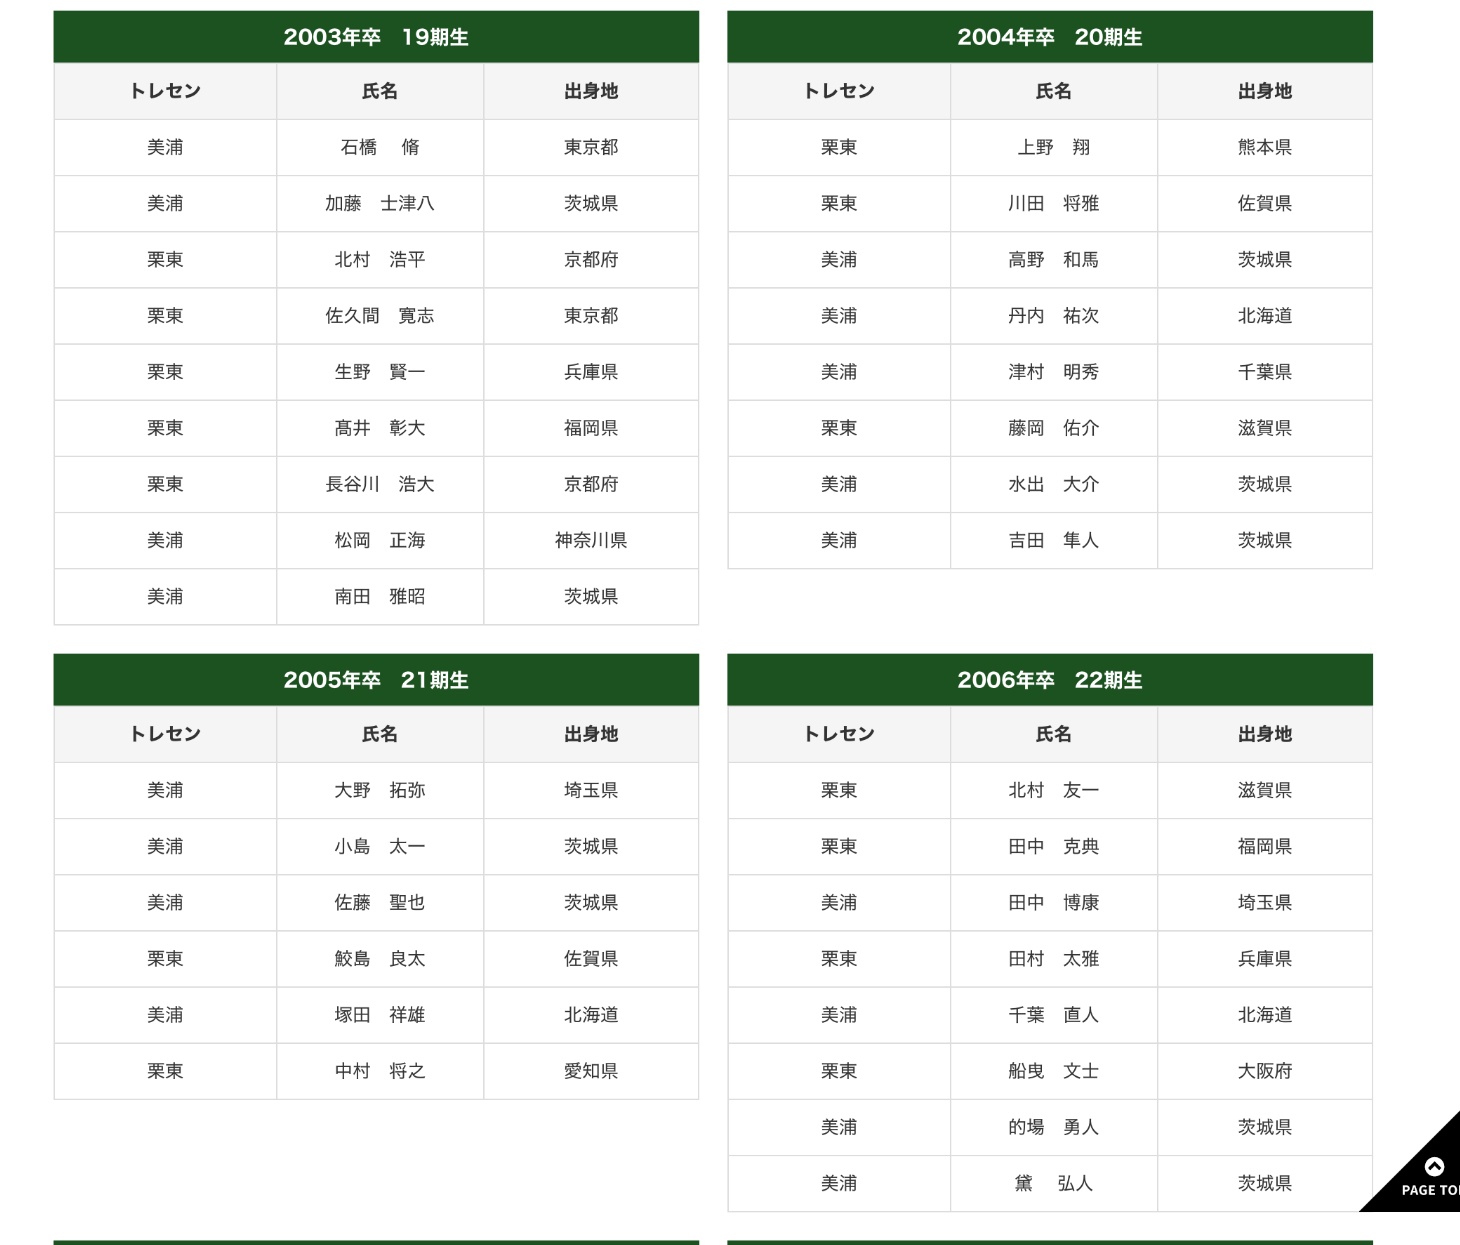Select the name 石橋 脩
Viewport: 1460px width, 1245px height.
[380, 148]
